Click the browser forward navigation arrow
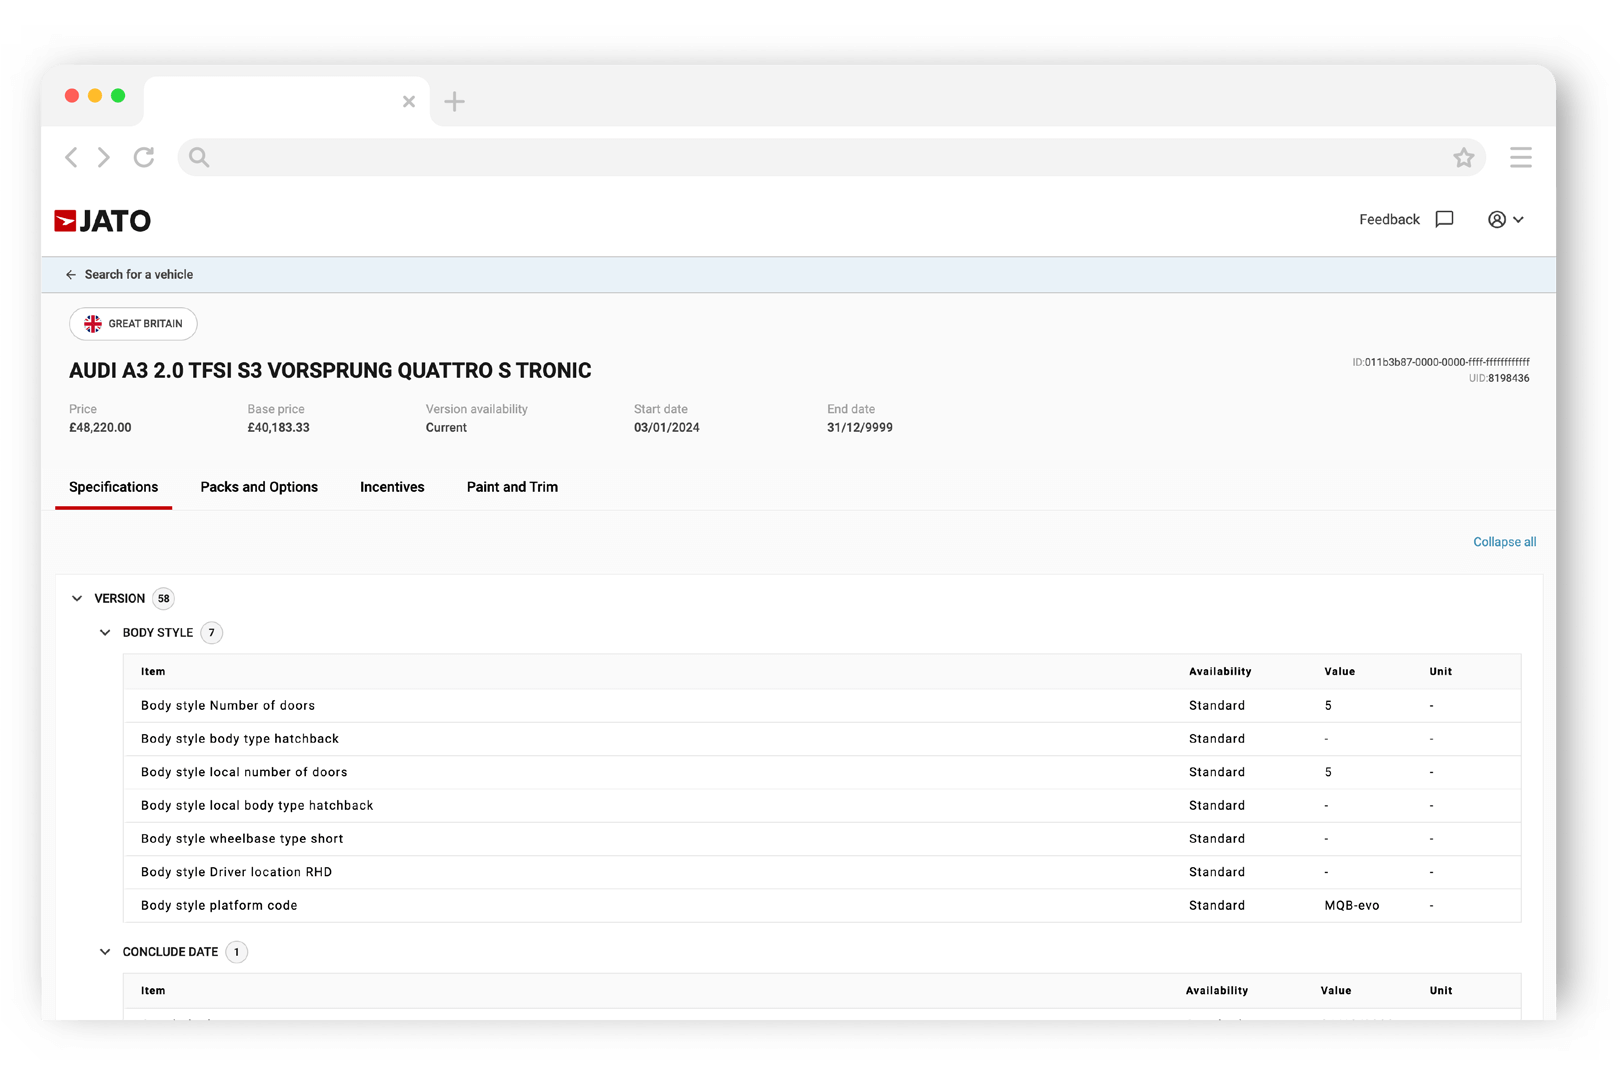The height and width of the screenshot is (1080, 1620). [103, 157]
